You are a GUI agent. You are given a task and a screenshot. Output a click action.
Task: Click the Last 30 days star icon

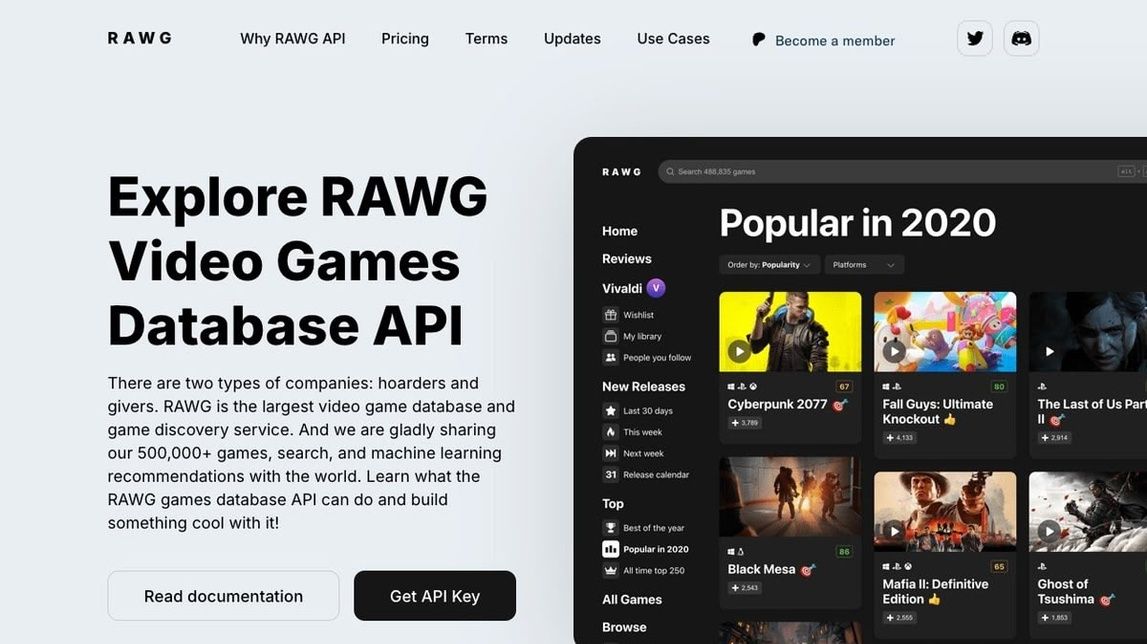pos(610,411)
